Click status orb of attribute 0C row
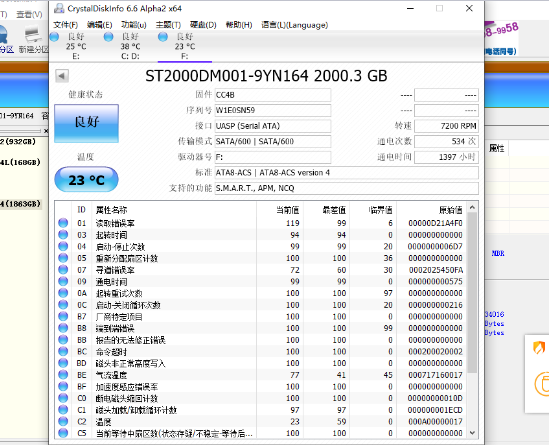Screen dimensions: 549x445 [63, 305]
